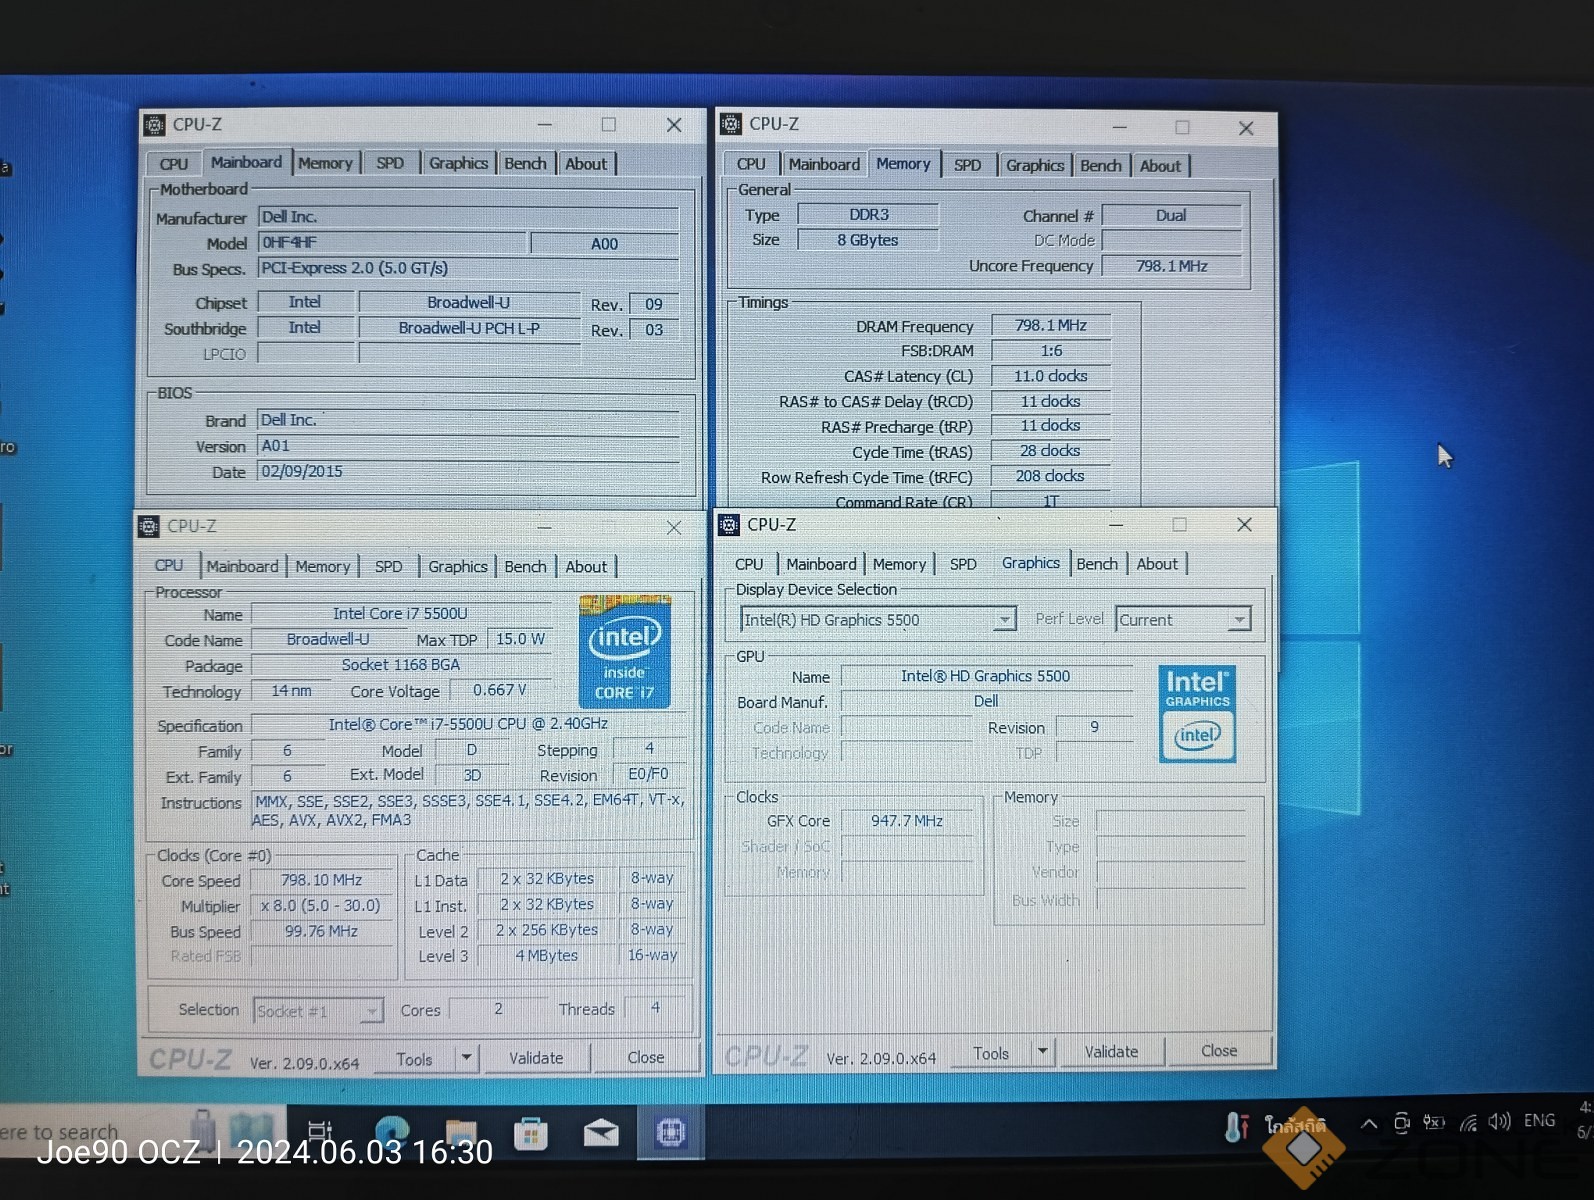Open the Bench tab in the Memory window
The image size is (1594, 1200).
click(1101, 166)
